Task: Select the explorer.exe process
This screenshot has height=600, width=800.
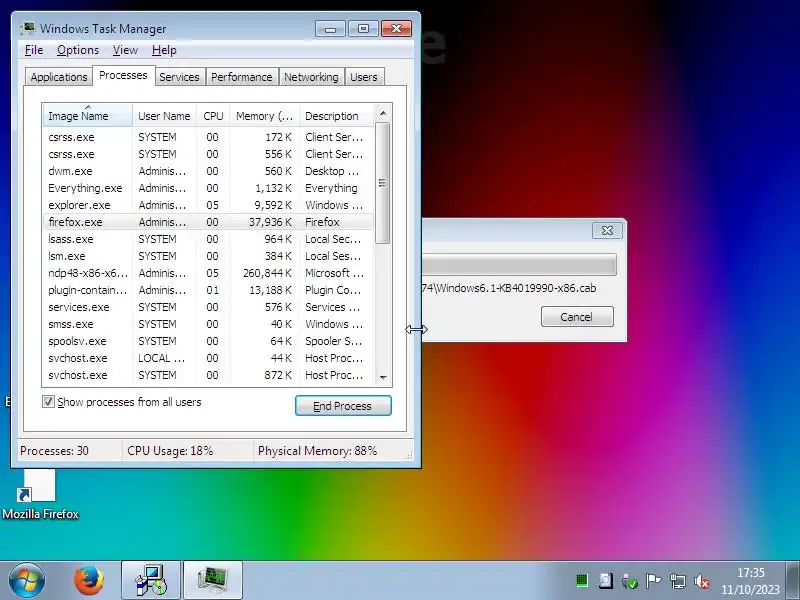Action: coord(209,205)
